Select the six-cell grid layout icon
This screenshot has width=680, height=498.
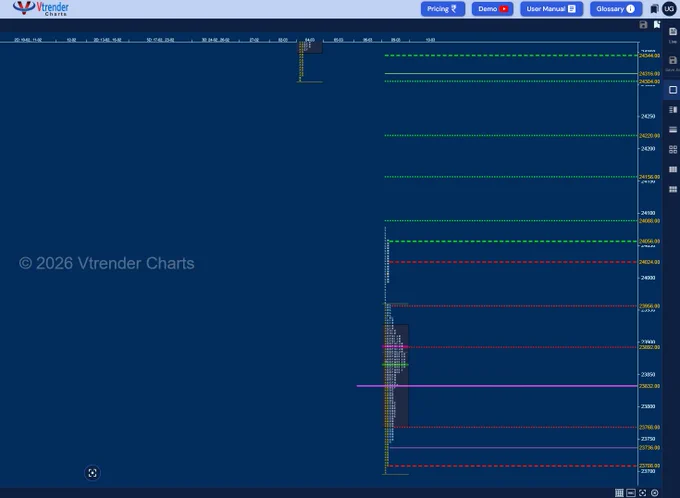673,189
